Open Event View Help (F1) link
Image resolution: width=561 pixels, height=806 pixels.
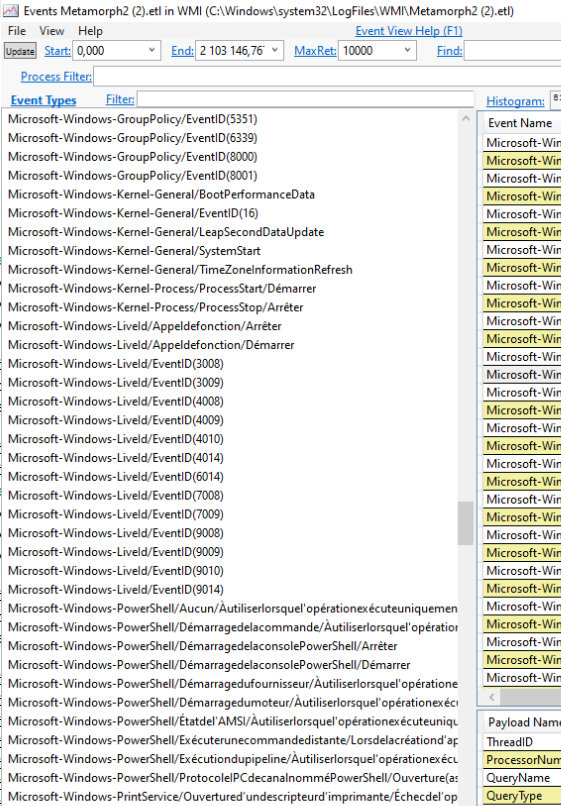point(409,31)
